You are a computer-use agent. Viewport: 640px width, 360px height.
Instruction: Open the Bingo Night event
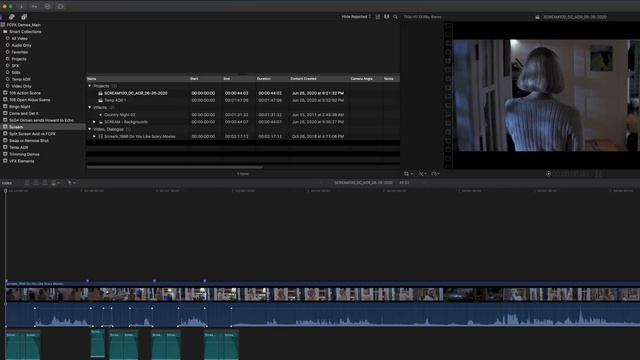20,107
